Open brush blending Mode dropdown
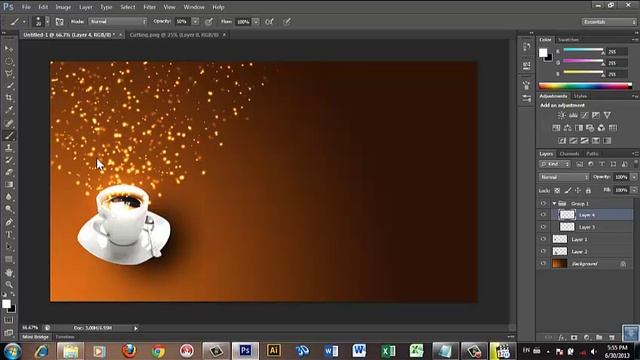The width and height of the screenshot is (640, 360). pyautogui.click(x=118, y=22)
